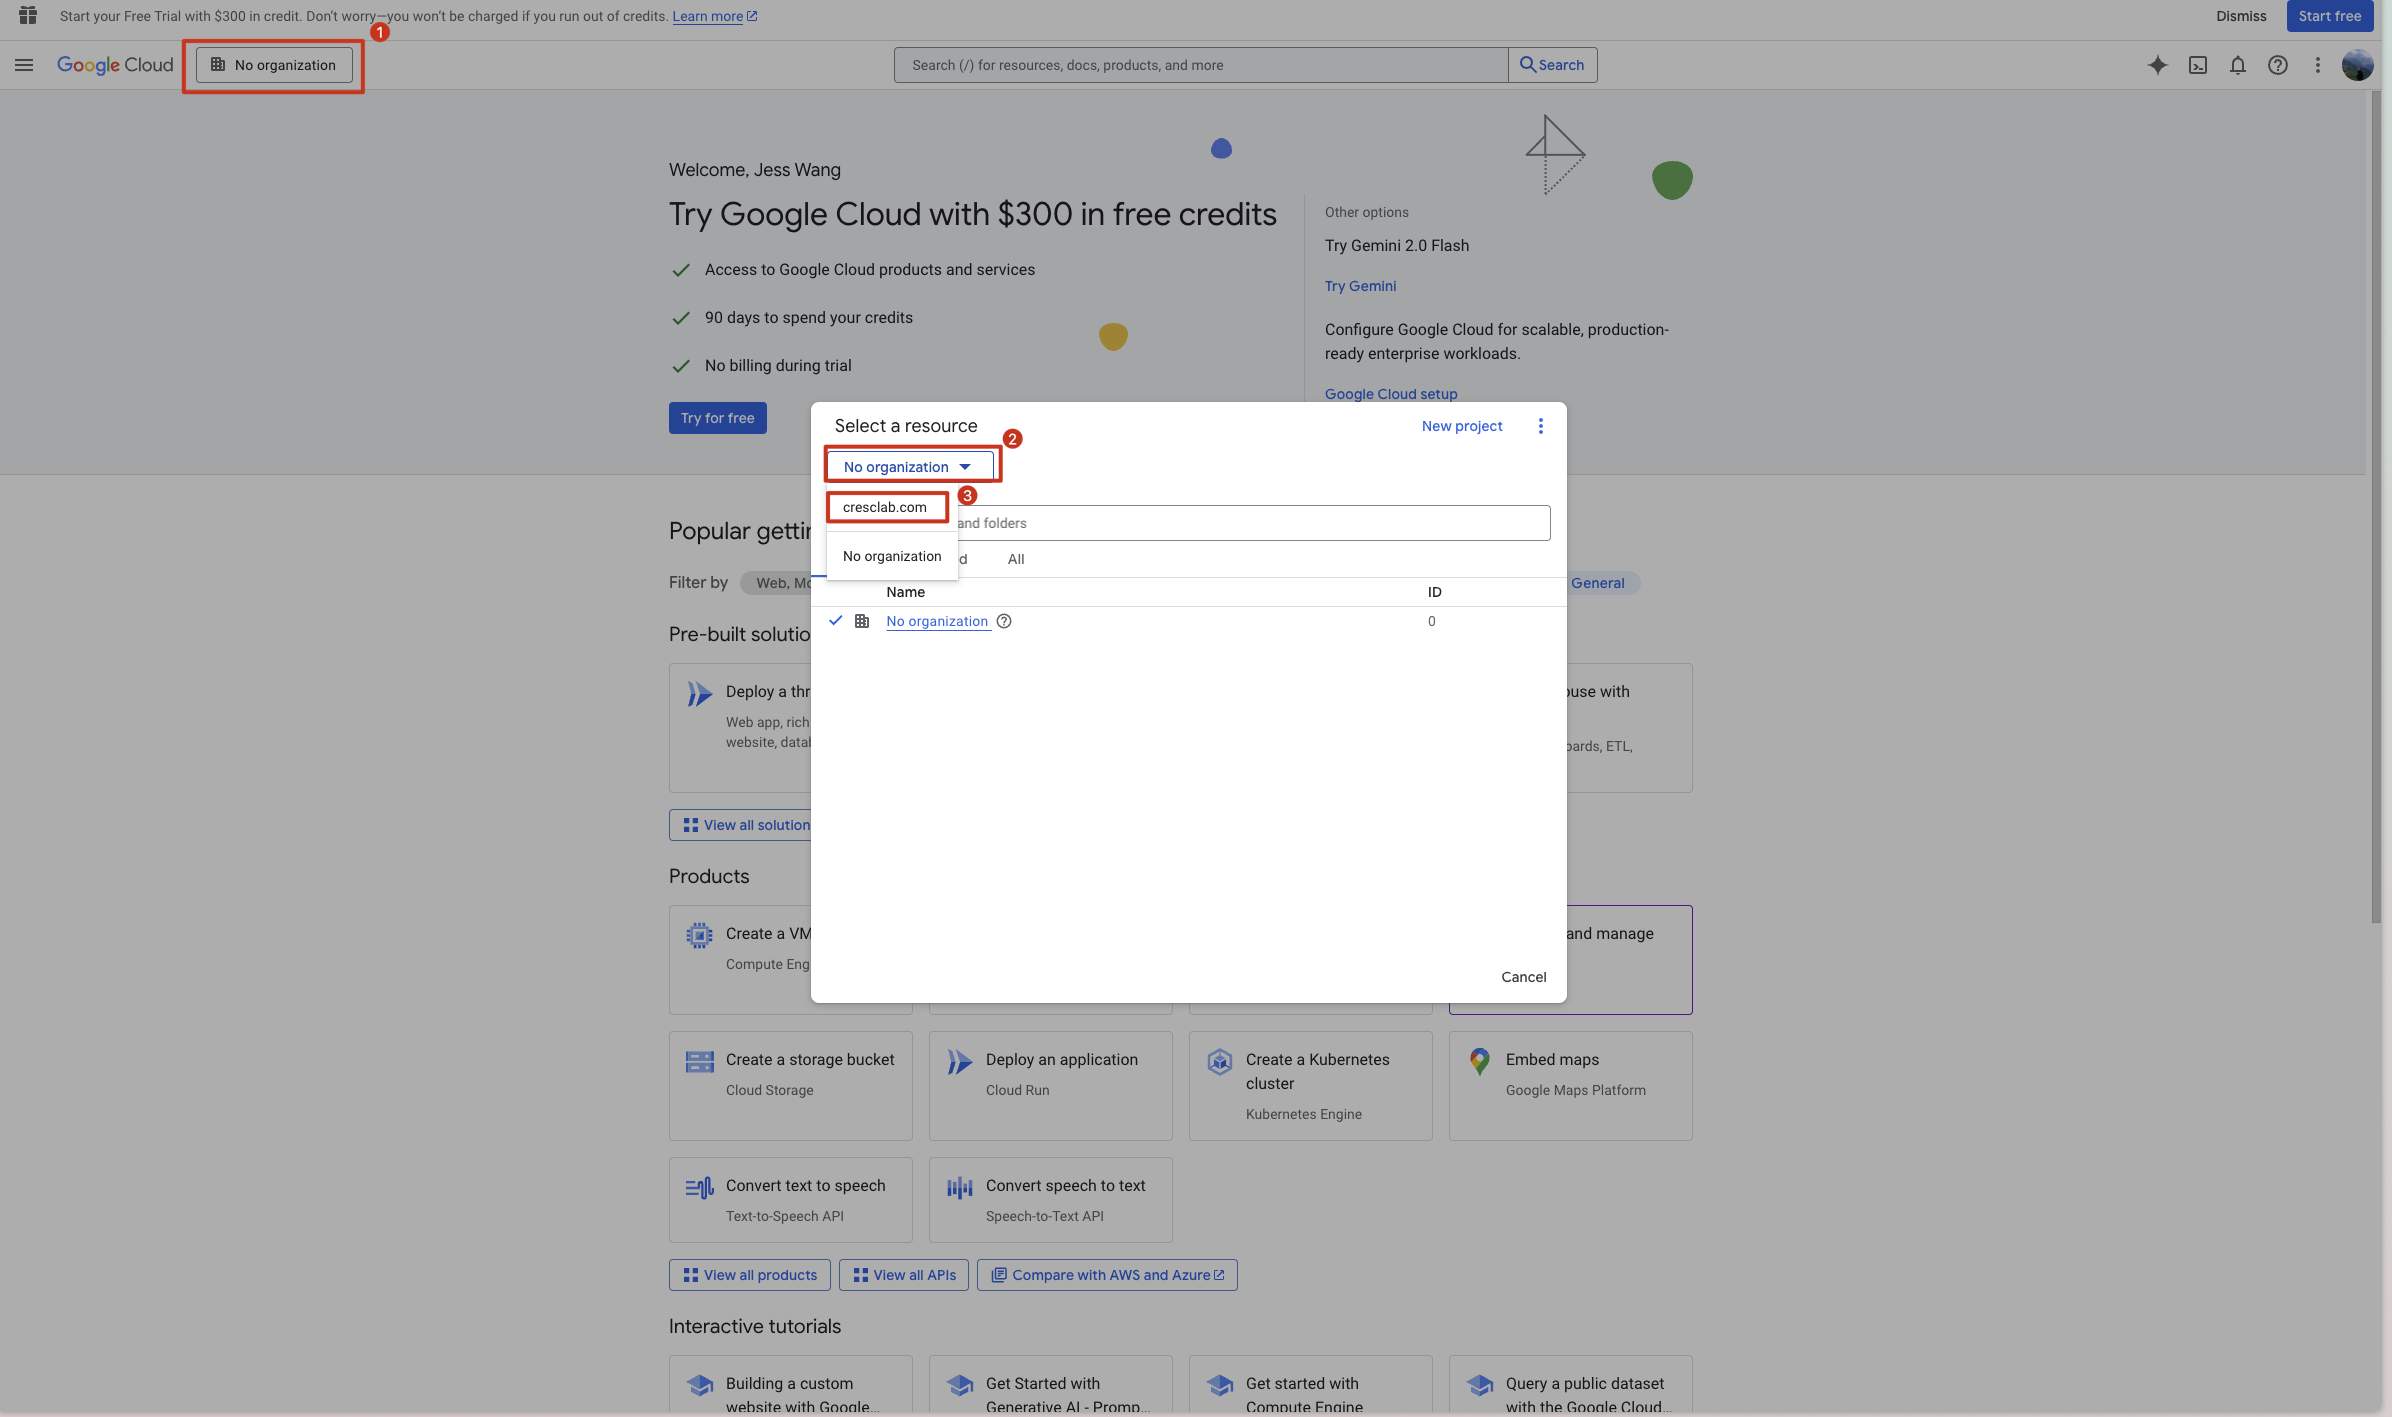The width and height of the screenshot is (2392, 1417).
Task: Open Create a storage bucket card
Action: 791,1086
